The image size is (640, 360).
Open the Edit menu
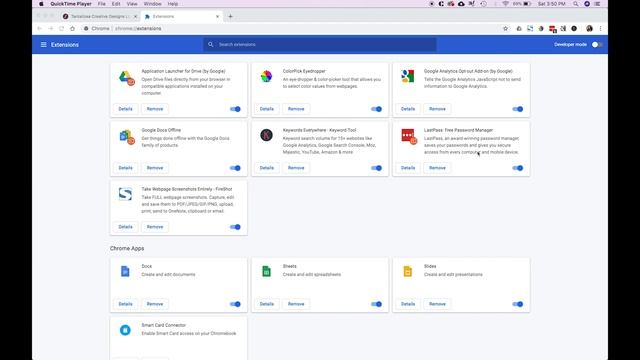(116, 4)
